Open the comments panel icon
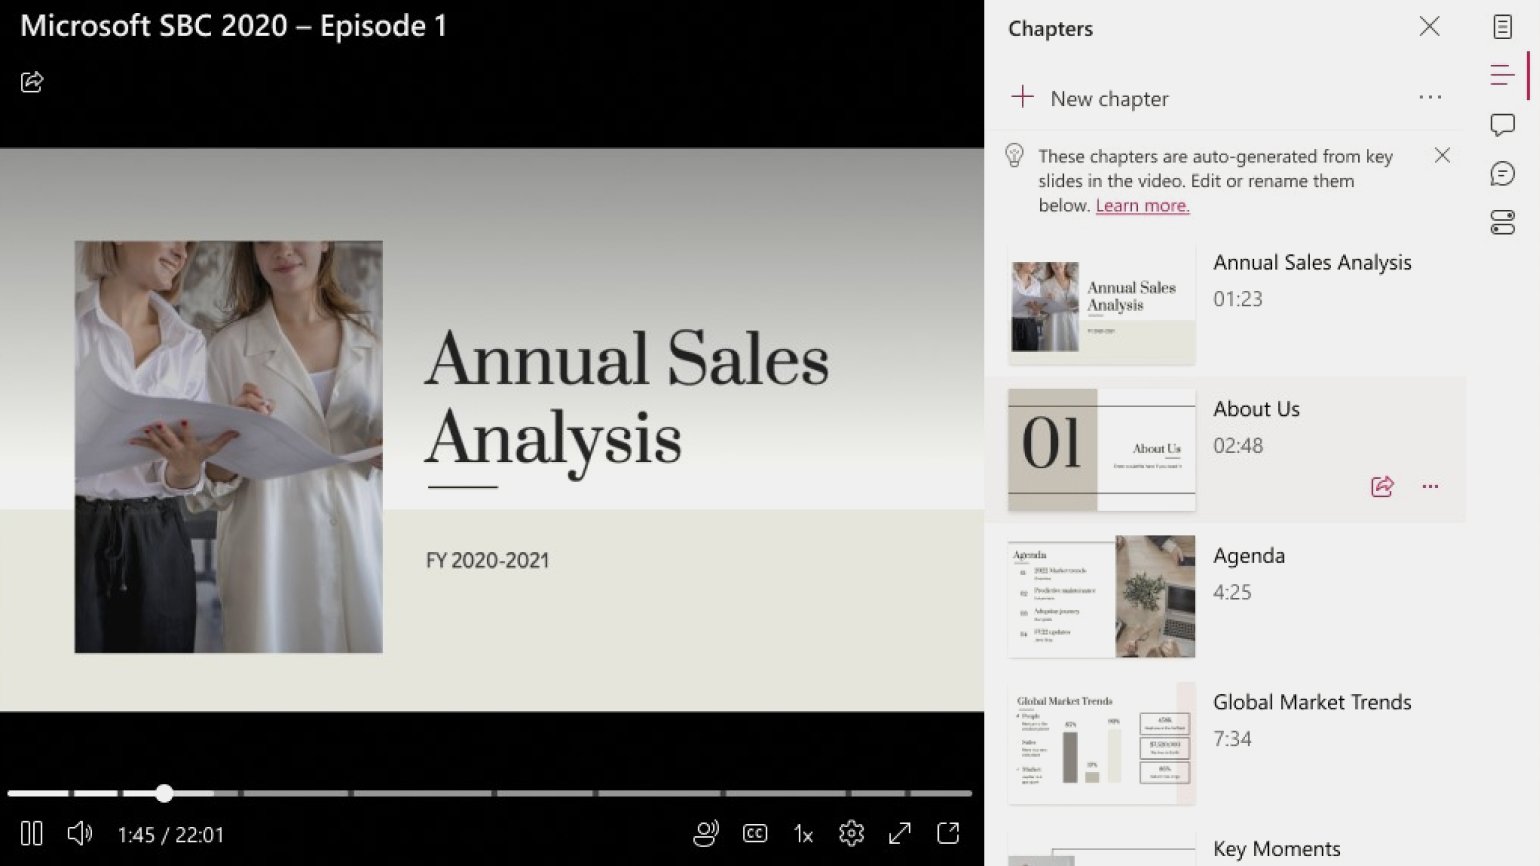This screenshot has width=1540, height=866. (1502, 125)
